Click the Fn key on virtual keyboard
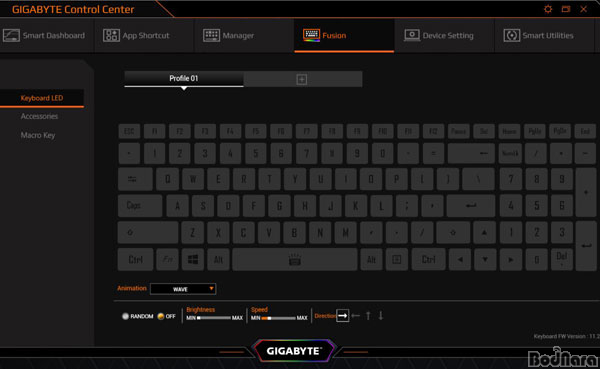This screenshot has height=369, width=600. 167,260
